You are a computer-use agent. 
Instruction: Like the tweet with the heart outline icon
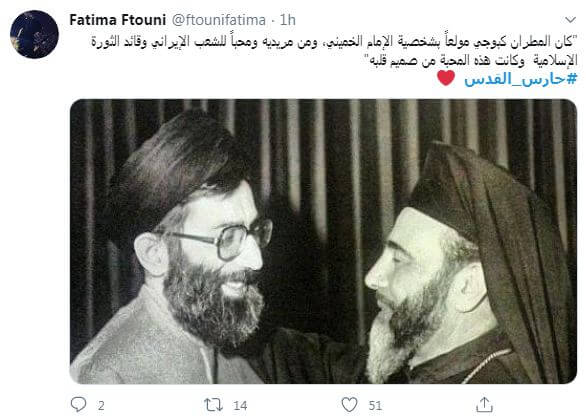349,405
